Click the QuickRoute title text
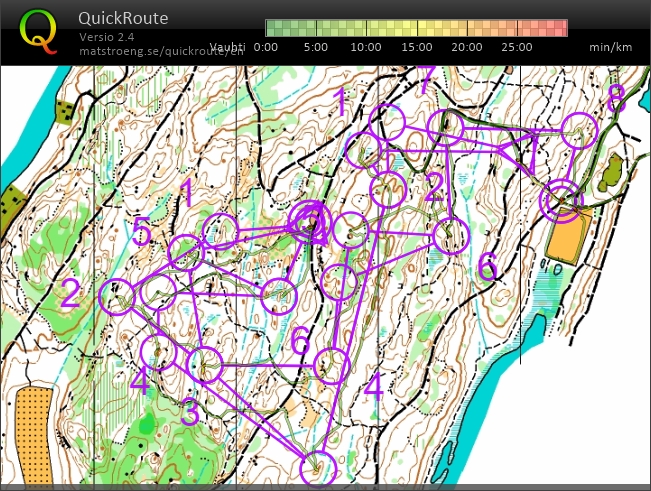Image resolution: width=651 pixels, height=491 pixels. click(123, 18)
